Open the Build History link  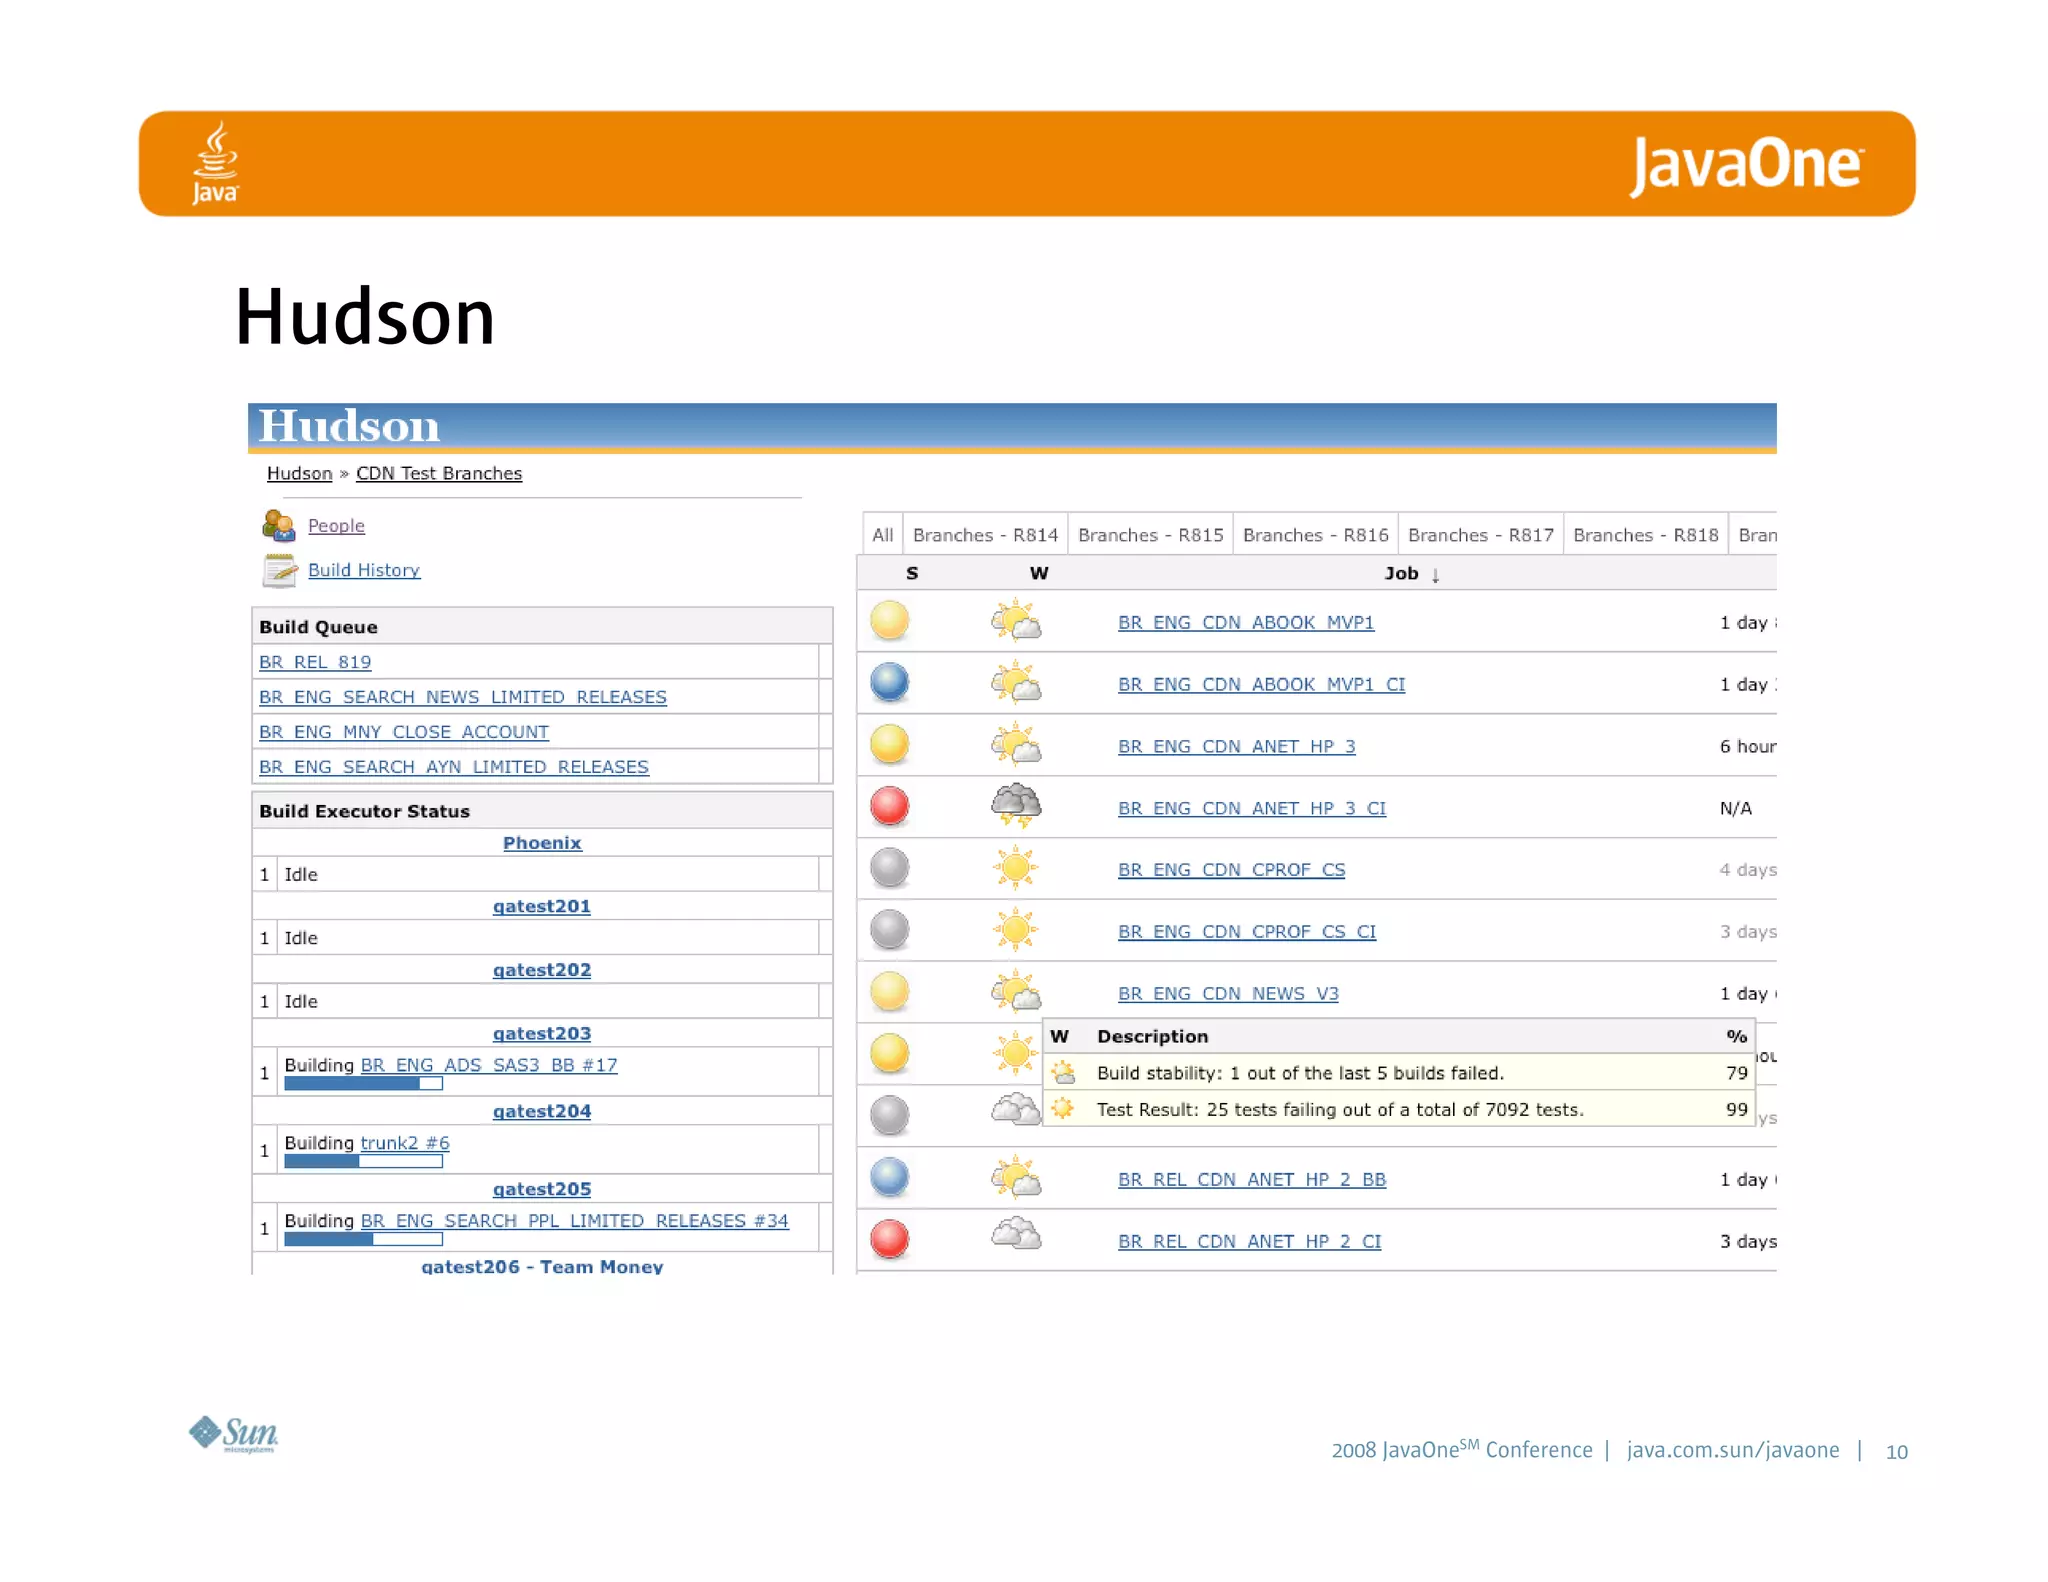tap(364, 570)
